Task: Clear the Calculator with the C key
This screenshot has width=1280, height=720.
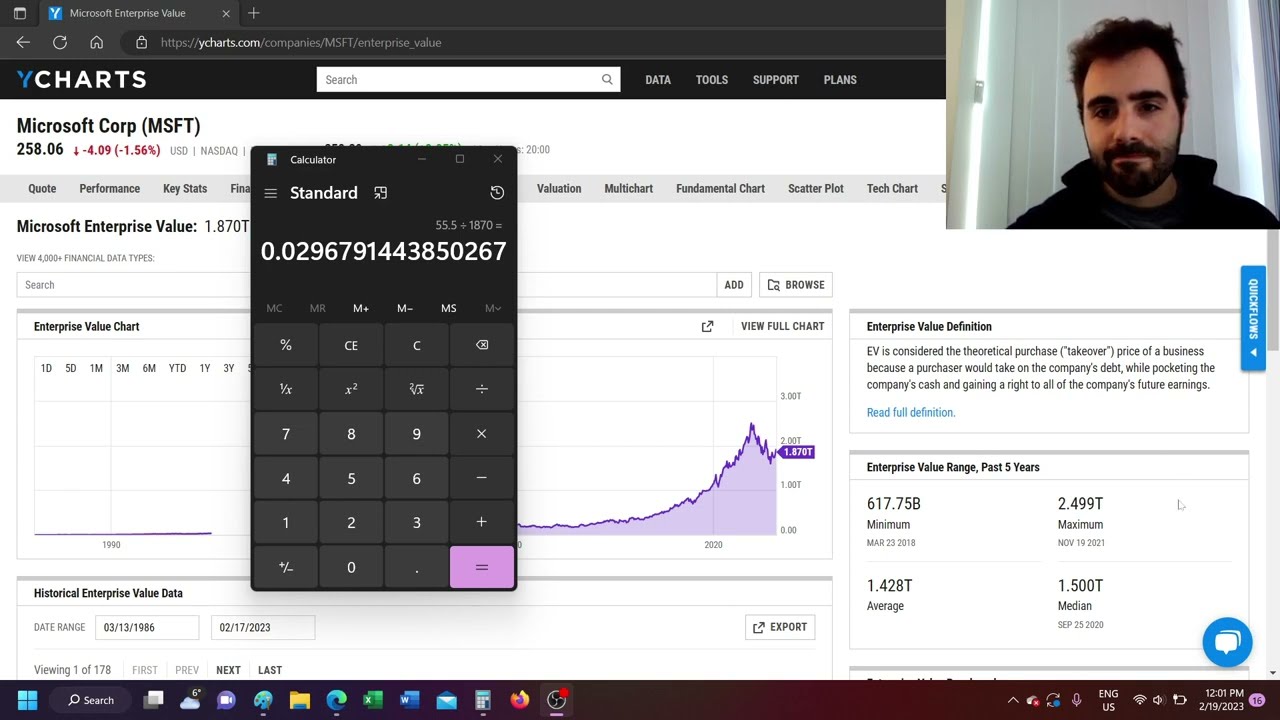Action: (417, 345)
